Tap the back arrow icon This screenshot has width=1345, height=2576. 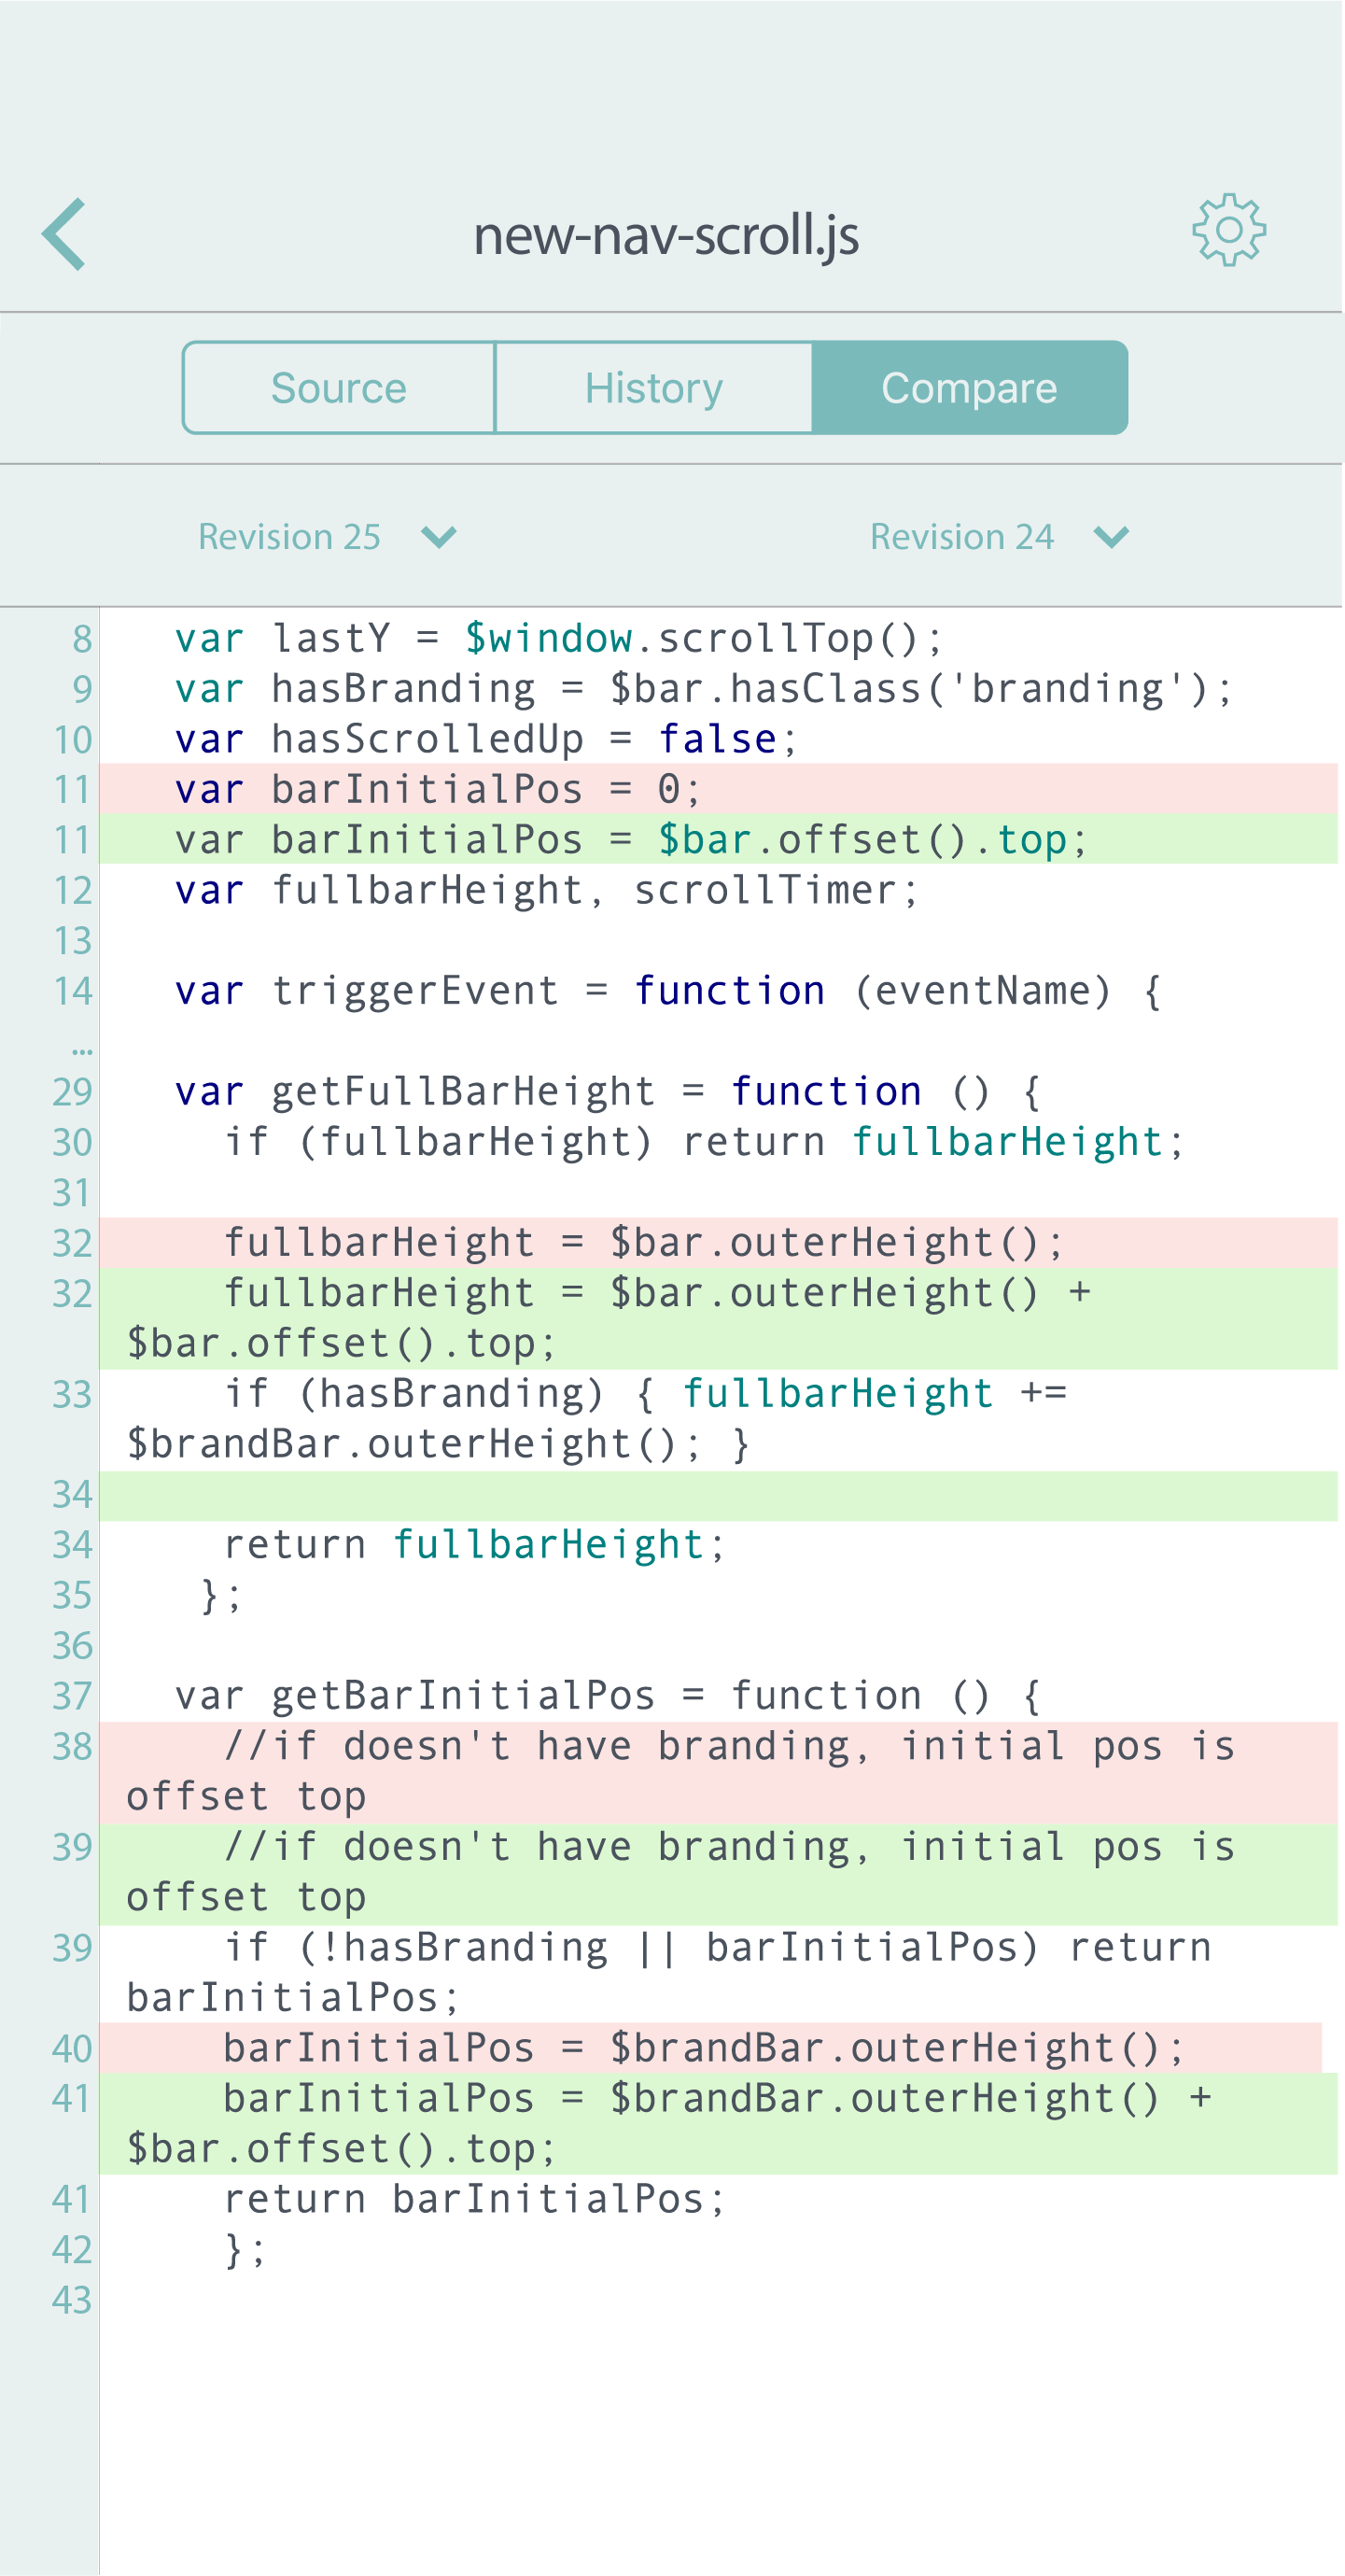tap(63, 234)
